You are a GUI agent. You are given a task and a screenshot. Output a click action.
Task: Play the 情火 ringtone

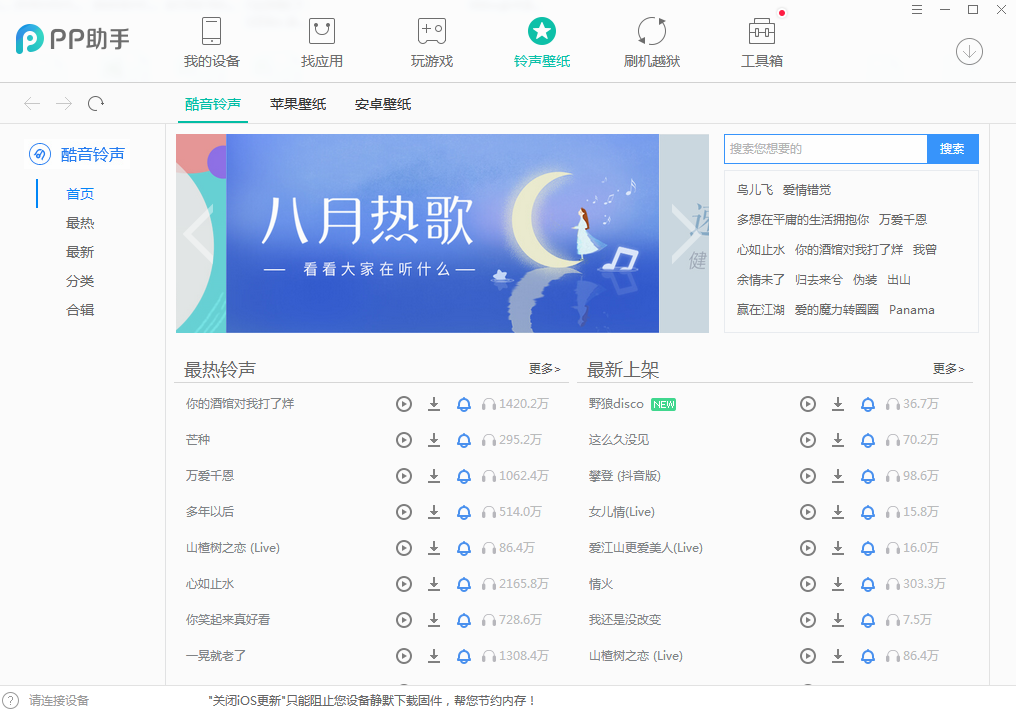coord(808,584)
